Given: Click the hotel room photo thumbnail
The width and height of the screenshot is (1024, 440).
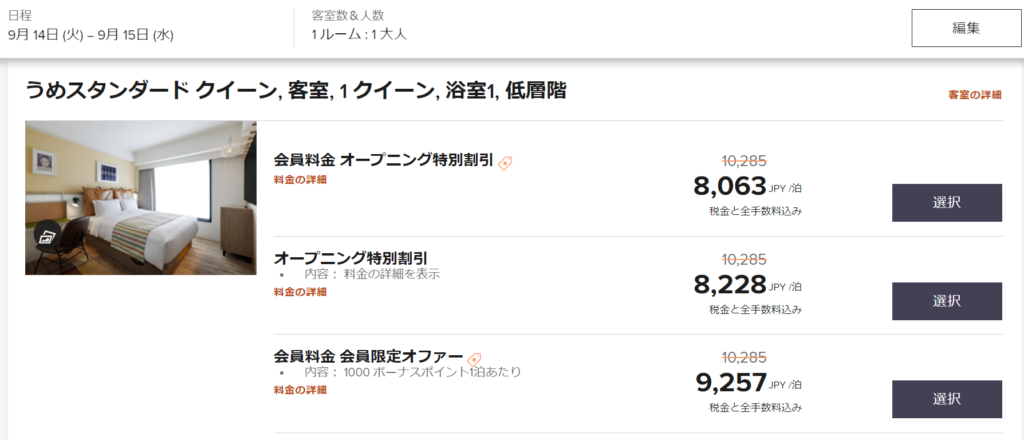Looking at the screenshot, I should tap(141, 197).
